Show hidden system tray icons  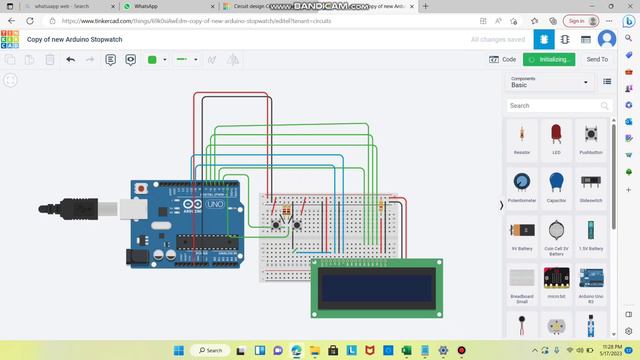[x=534, y=350]
